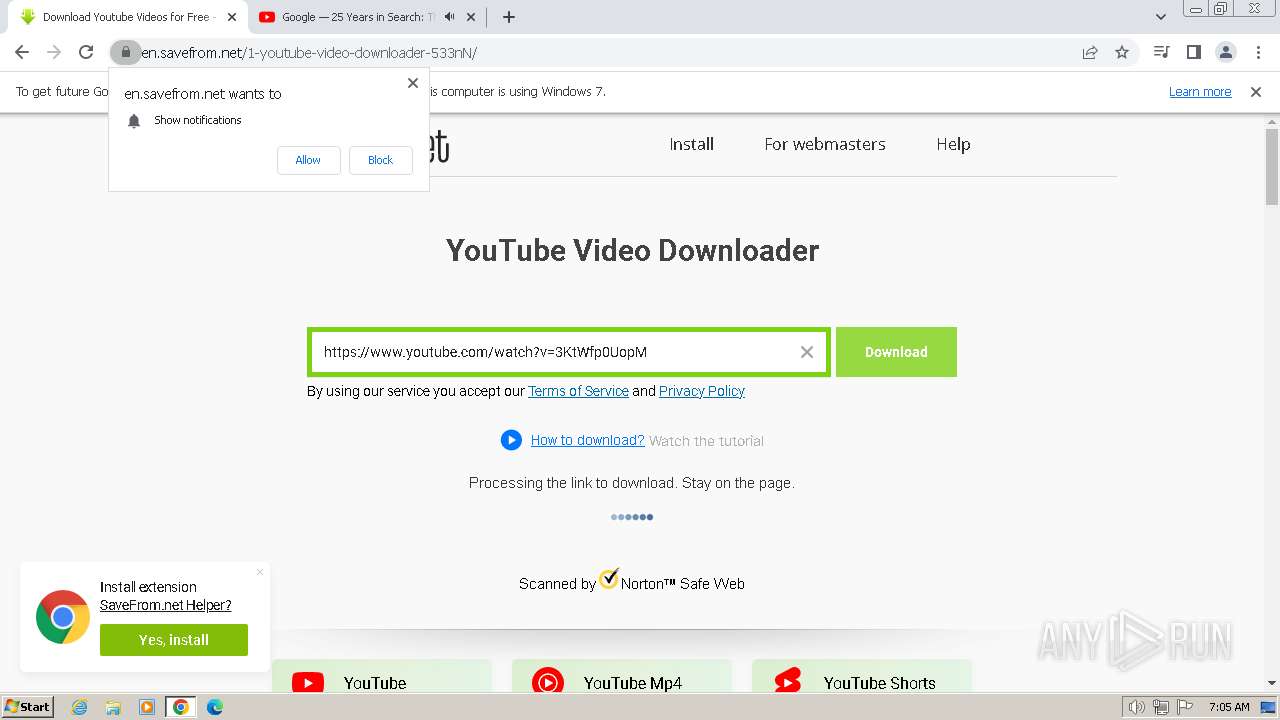
Task: Click the browser forward arrow
Action: point(54,52)
